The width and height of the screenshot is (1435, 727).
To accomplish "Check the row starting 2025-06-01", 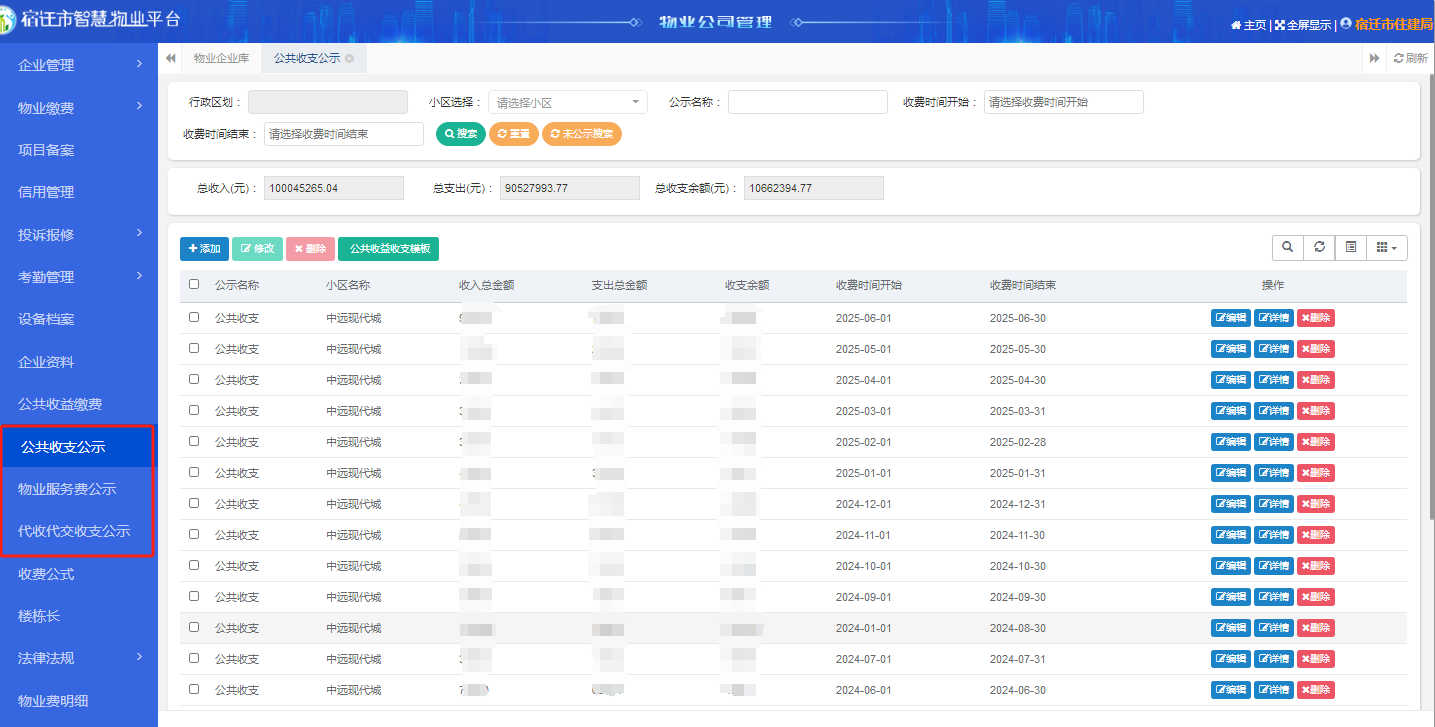I will pyautogui.click(x=194, y=317).
